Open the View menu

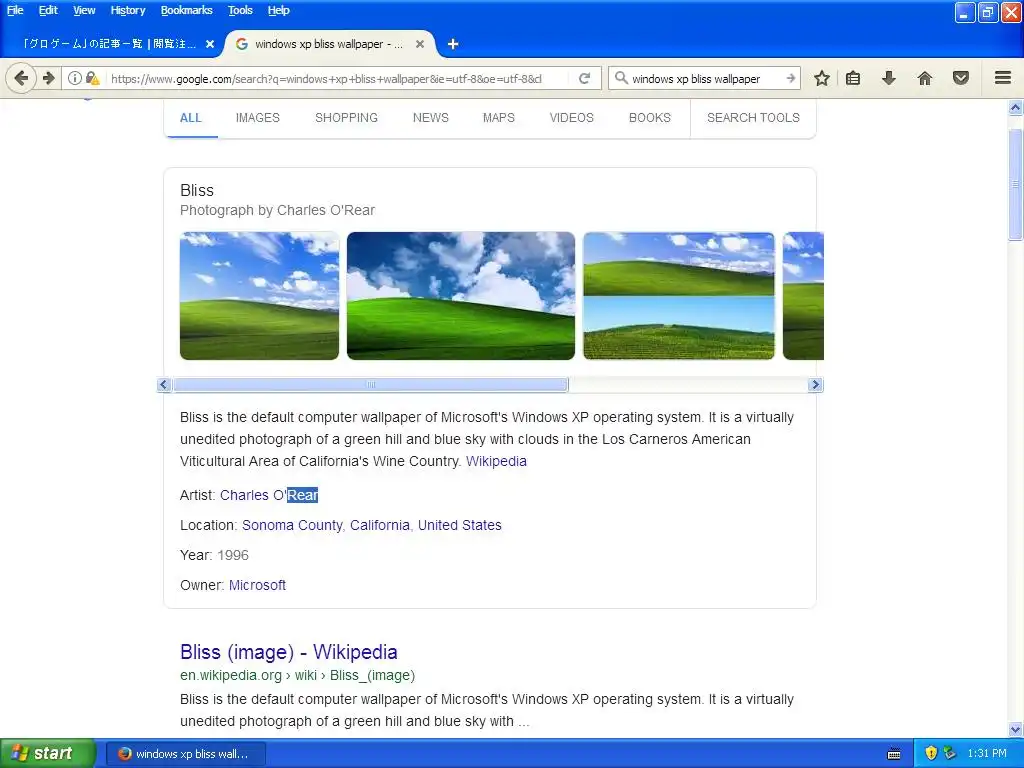pyautogui.click(x=84, y=10)
